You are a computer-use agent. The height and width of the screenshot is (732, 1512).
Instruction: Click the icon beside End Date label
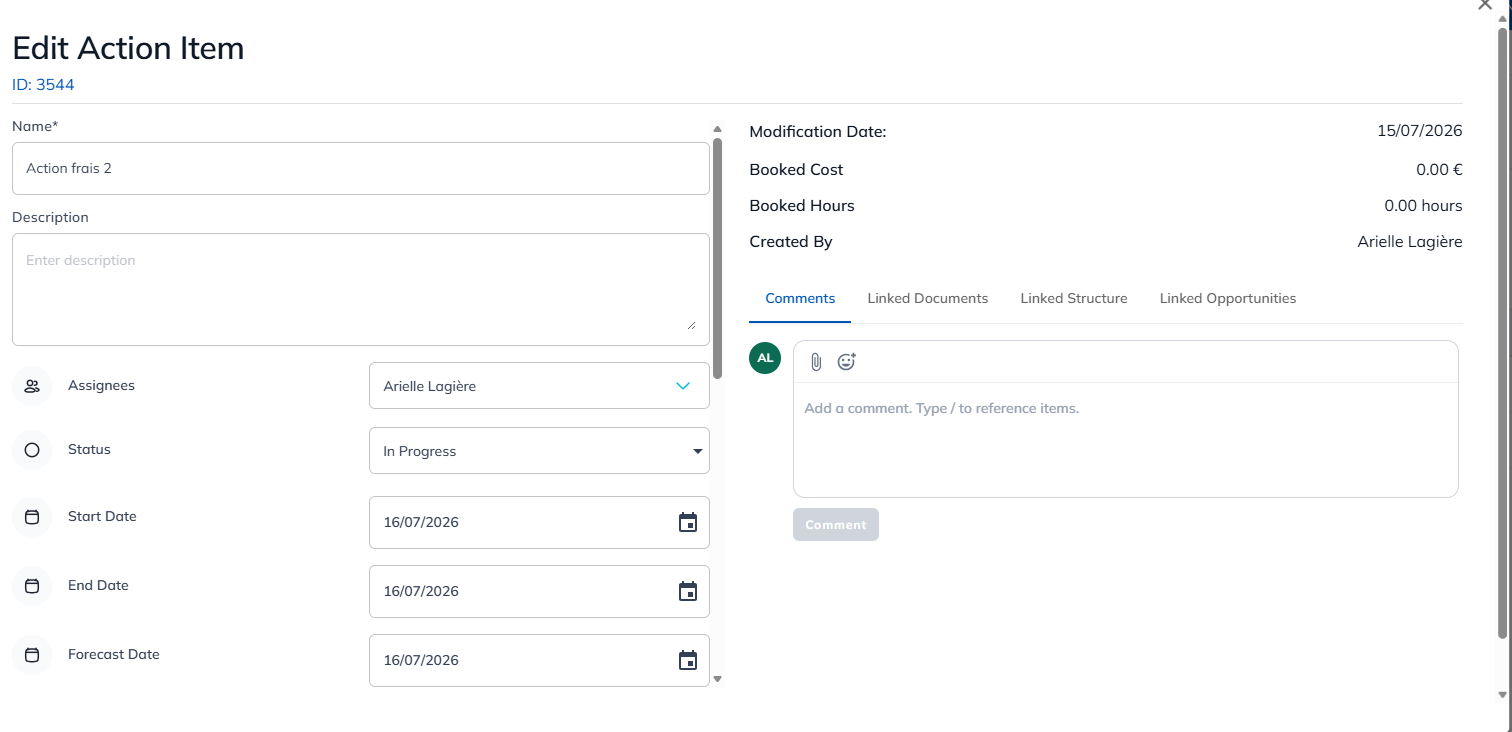pos(32,586)
